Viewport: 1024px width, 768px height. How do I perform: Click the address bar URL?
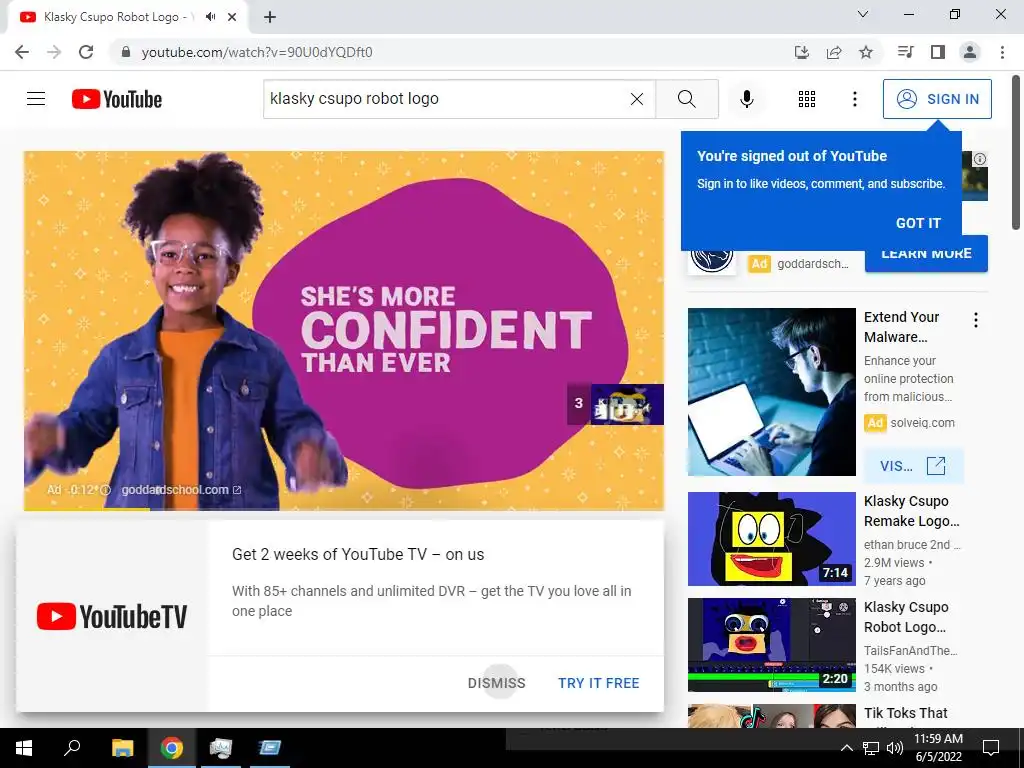(257, 52)
